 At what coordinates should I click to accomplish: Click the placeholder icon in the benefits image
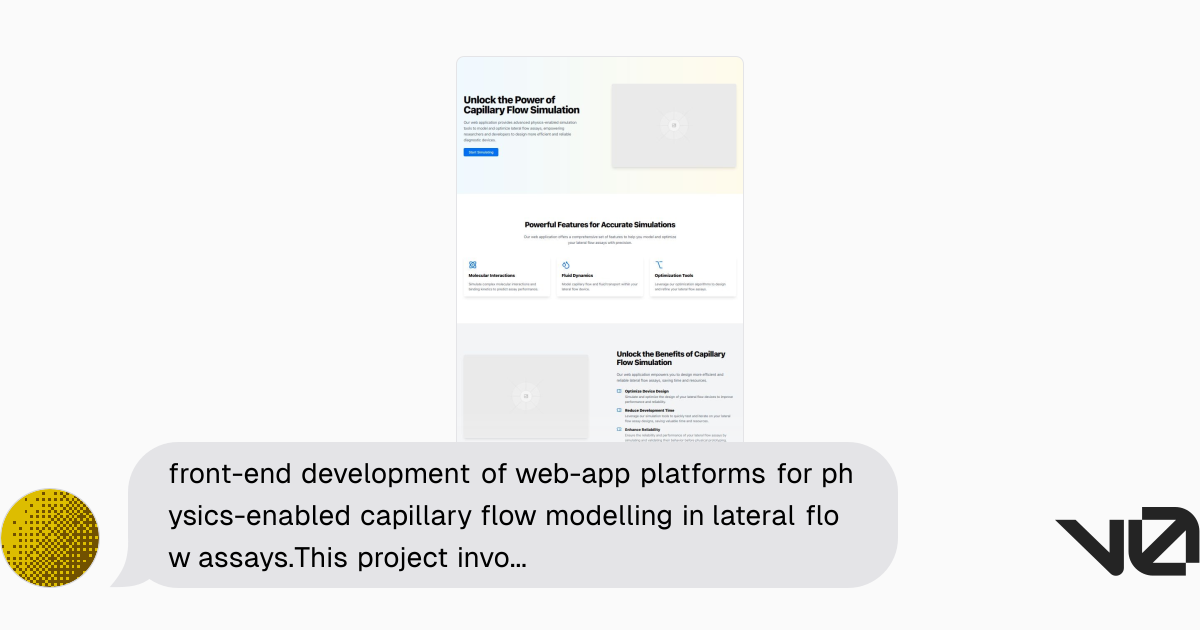point(525,396)
